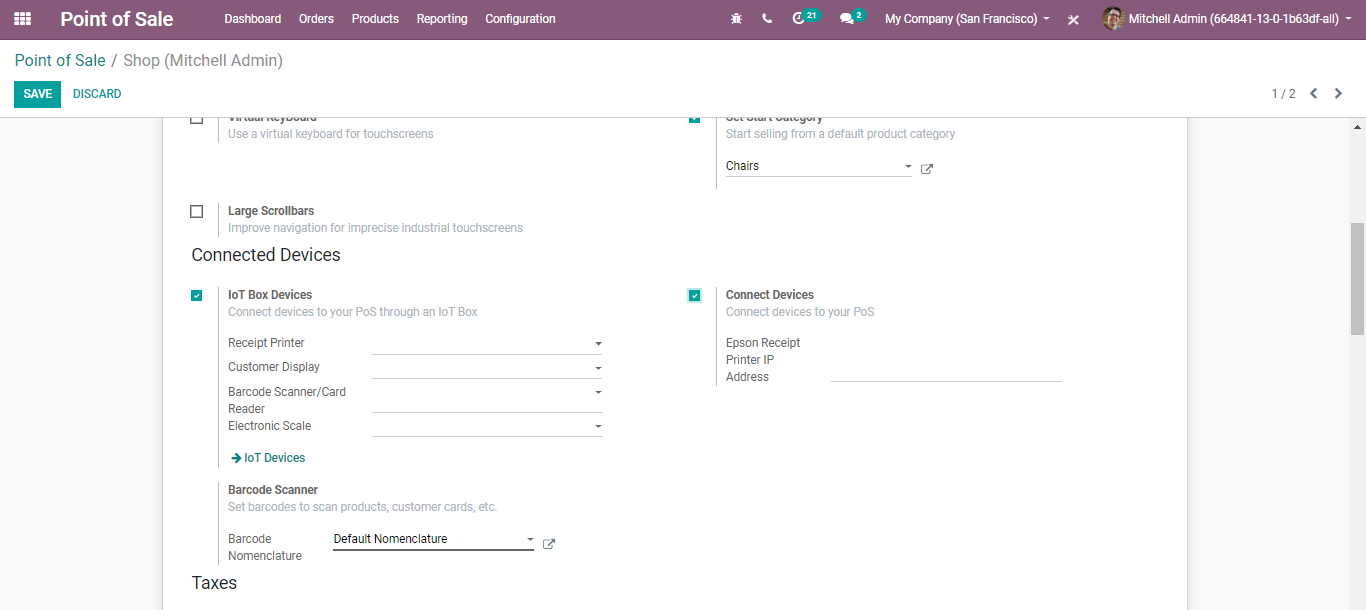Open activities clock icon with 21 badge
This screenshot has width=1366, height=610.
point(805,18)
